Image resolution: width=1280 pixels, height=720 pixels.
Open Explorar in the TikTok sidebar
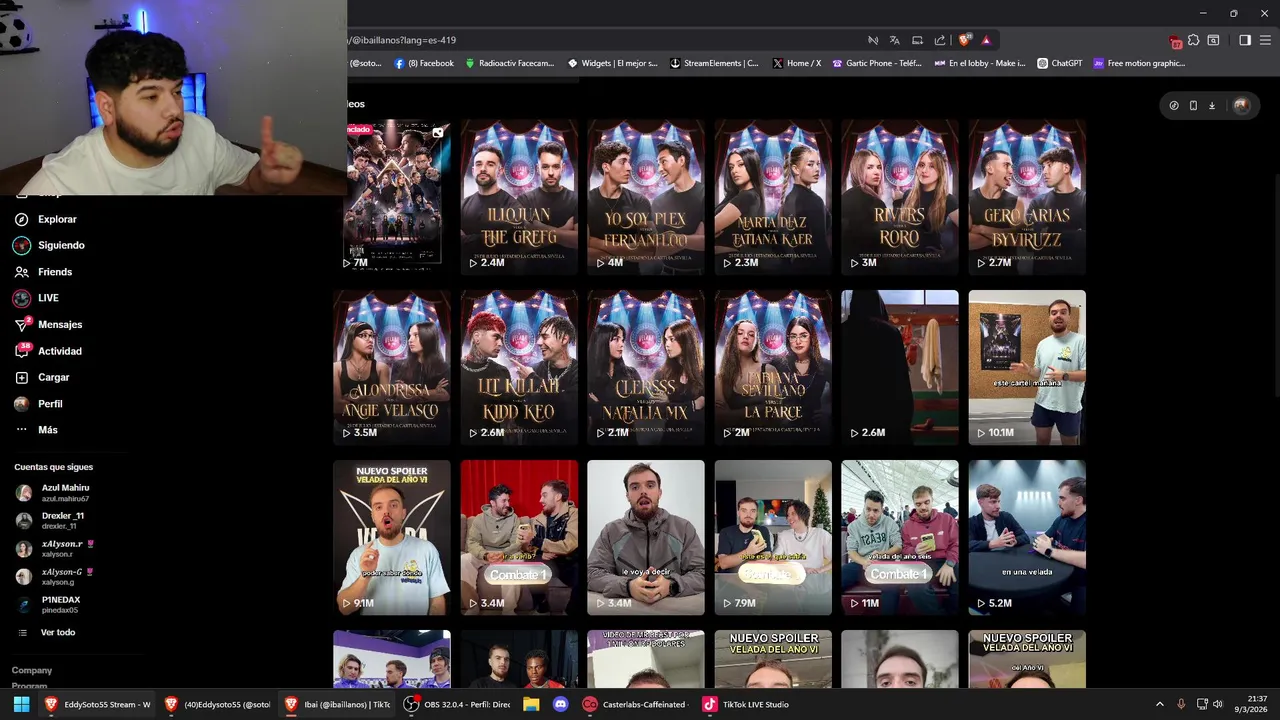tap(45, 219)
